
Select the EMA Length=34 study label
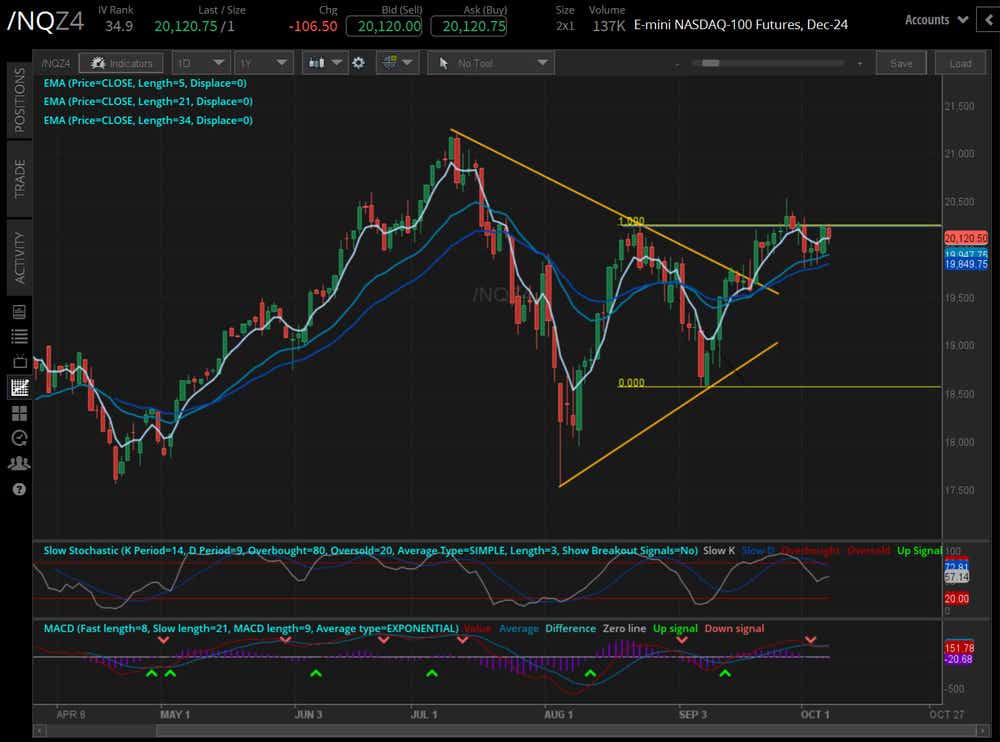click(x=148, y=120)
